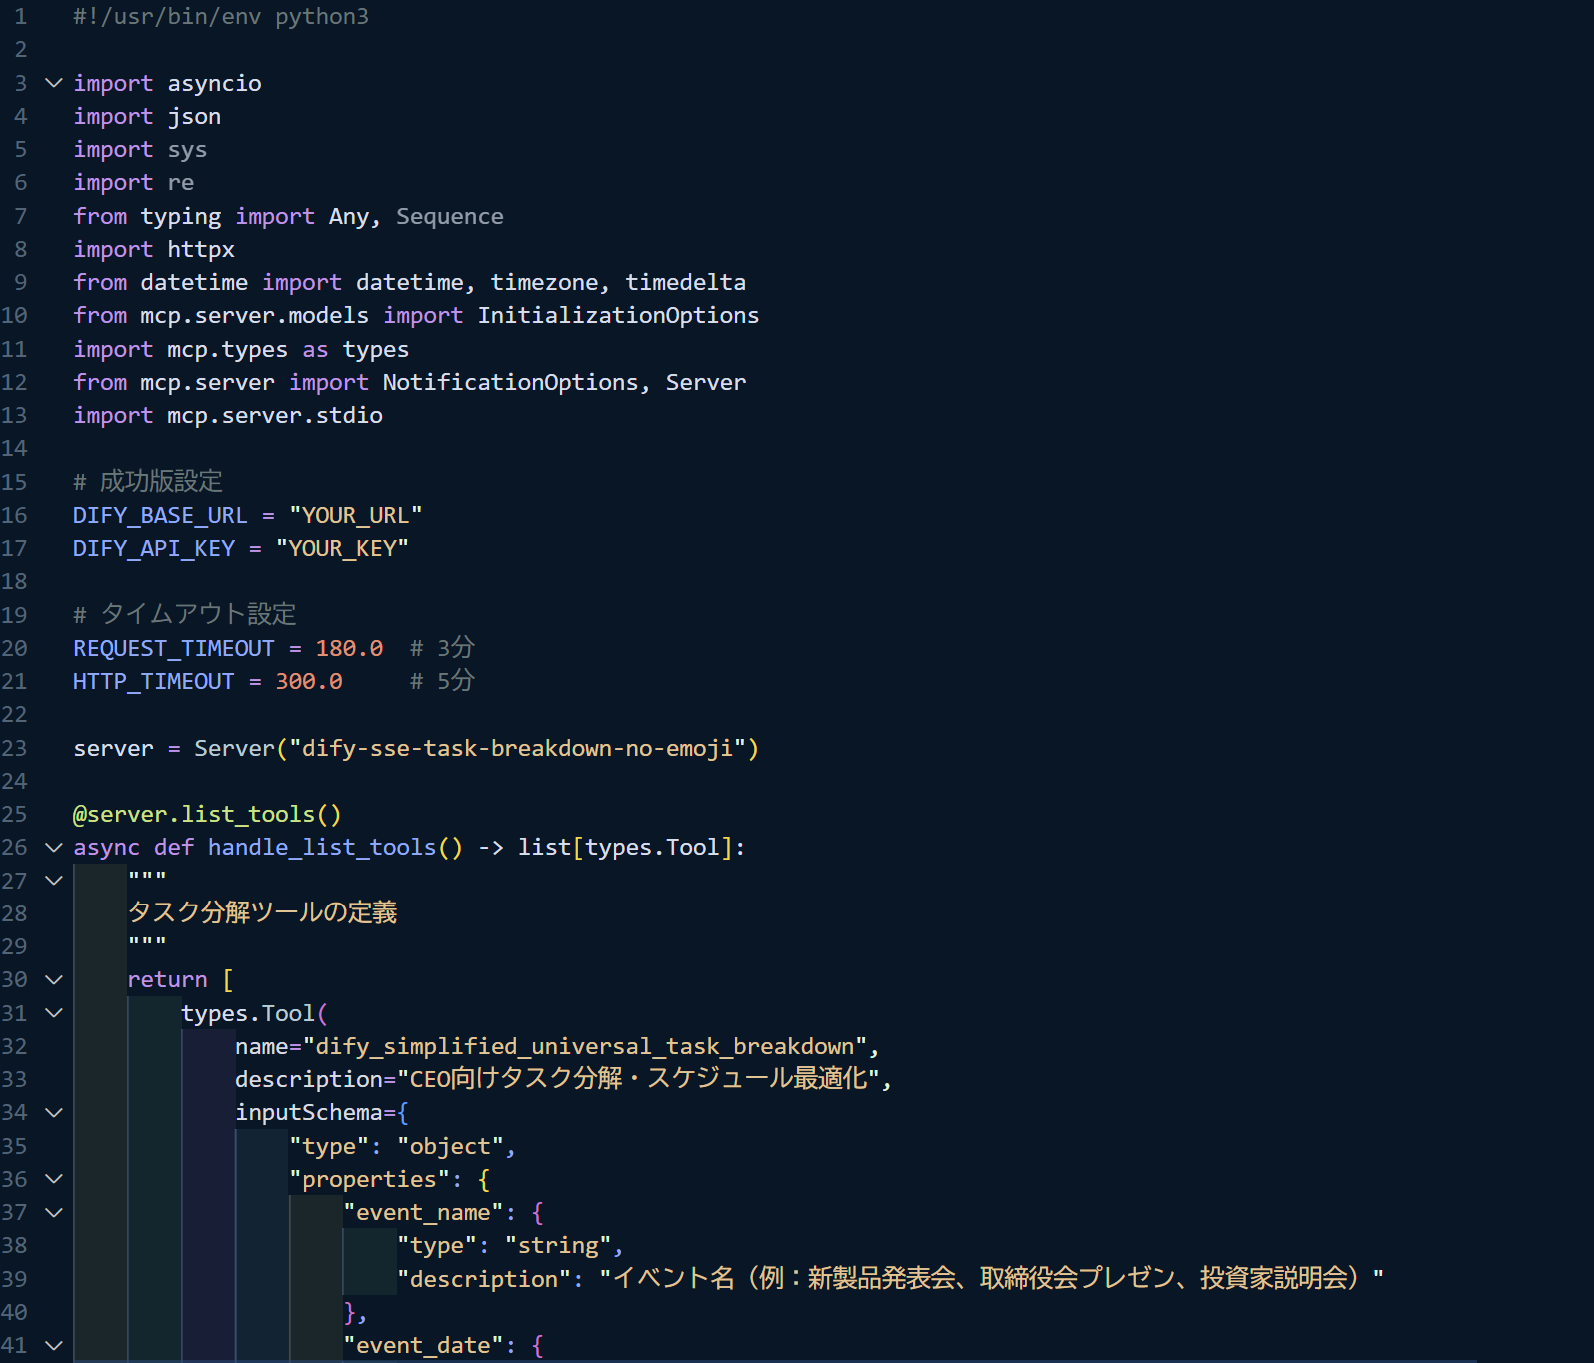1594x1363 pixels.
Task: Click the handle_list_tools function name
Action: pyautogui.click(x=322, y=847)
